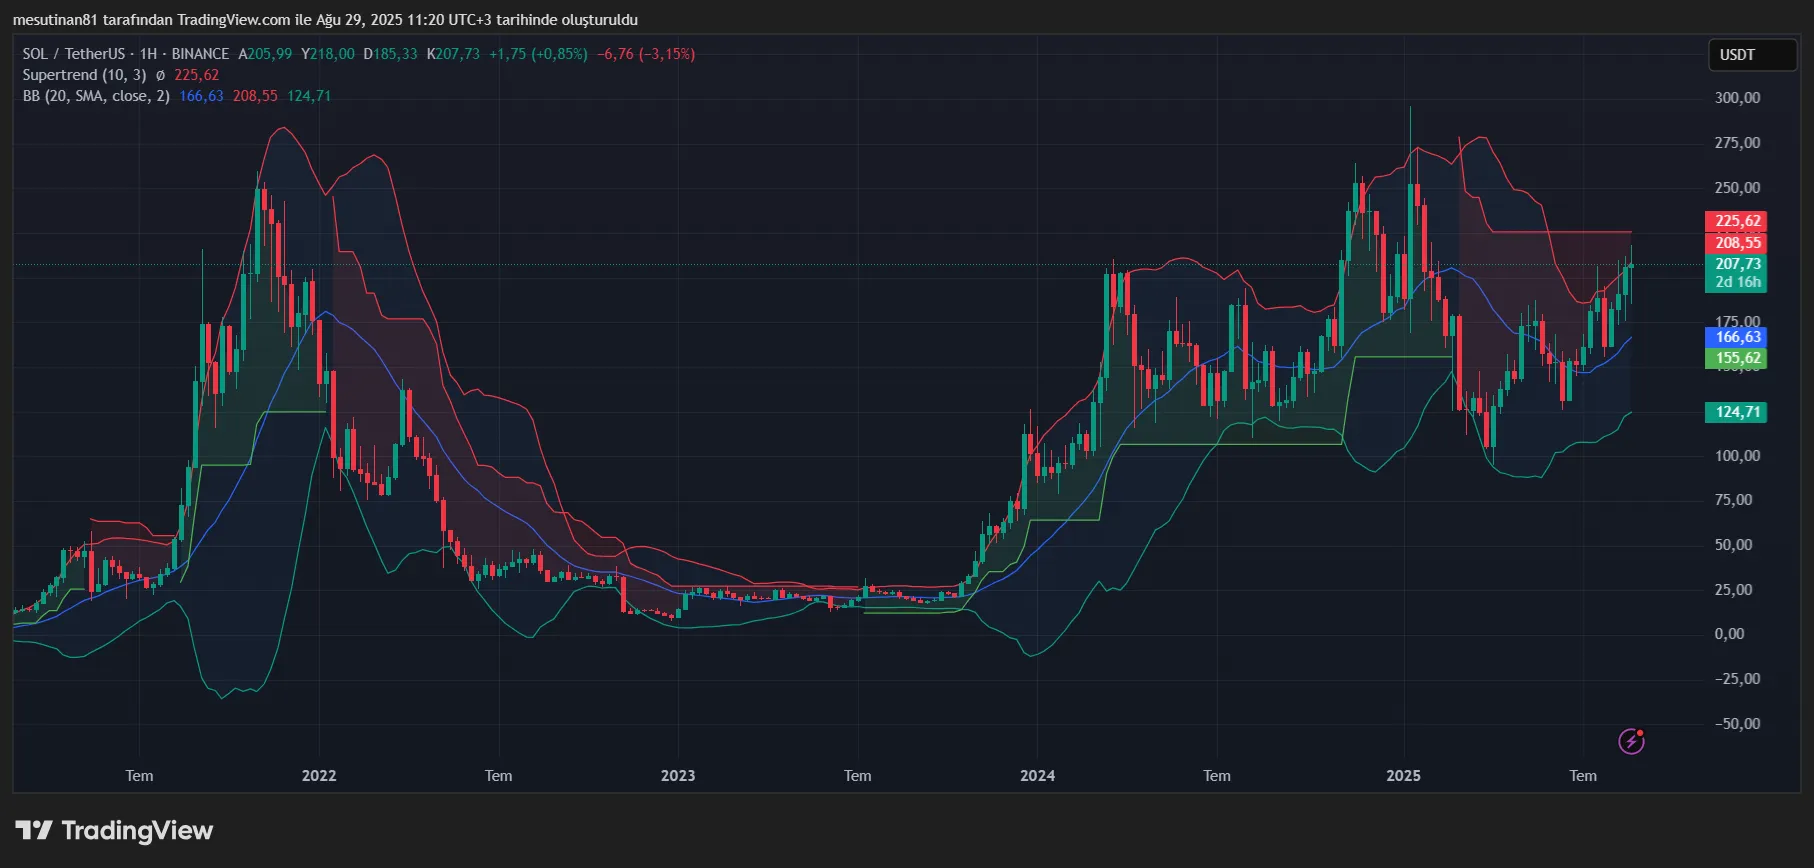Click the green 207,73 last-price axis label

1736,264
